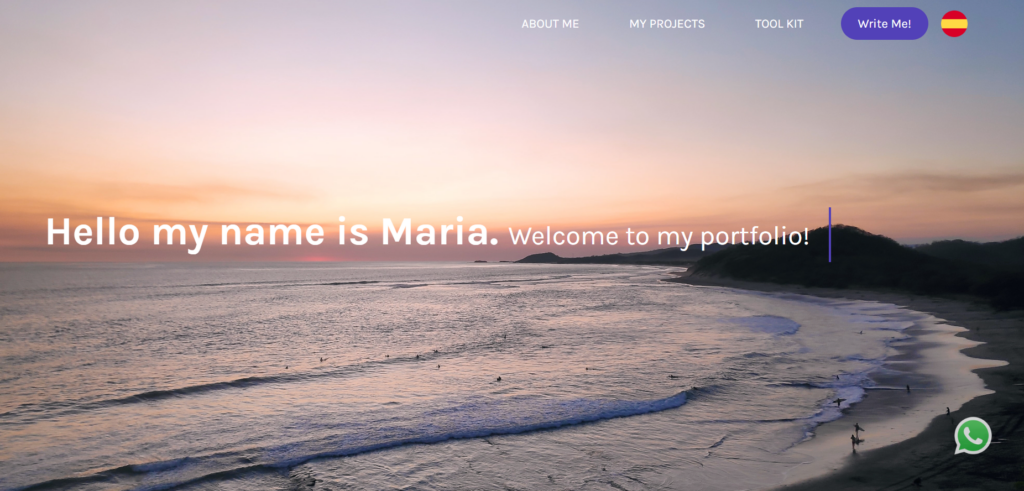Image resolution: width=1024 pixels, height=491 pixels.
Task: Click the distant headland on the horizon
Action: 588,257
